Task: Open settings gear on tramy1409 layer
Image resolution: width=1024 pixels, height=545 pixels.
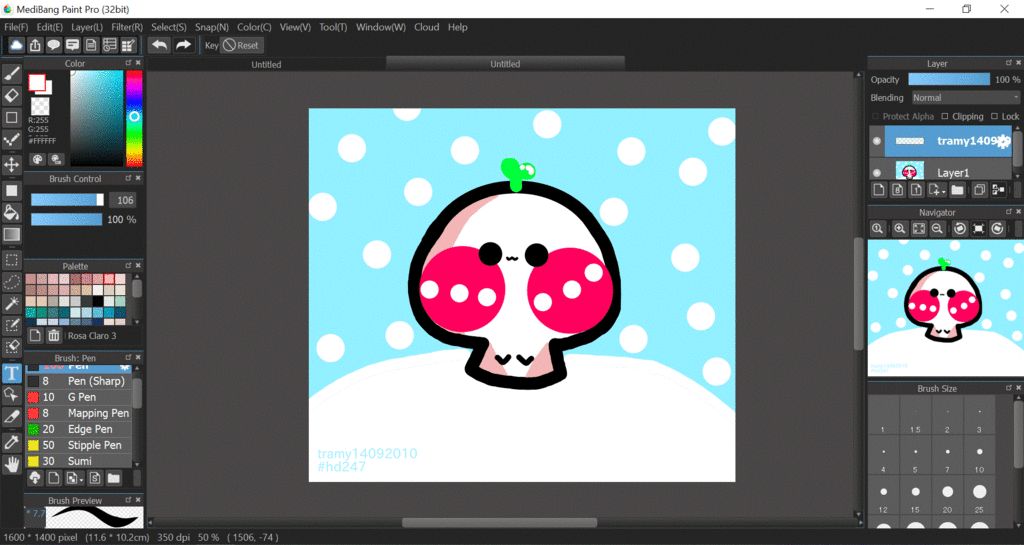Action: tap(1003, 141)
